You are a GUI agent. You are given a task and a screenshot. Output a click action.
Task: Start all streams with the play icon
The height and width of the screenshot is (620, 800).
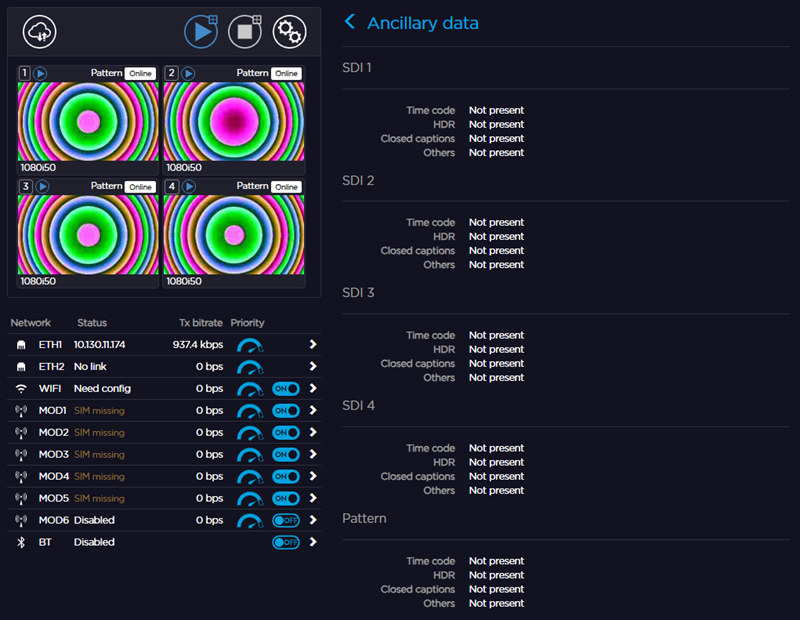coord(201,31)
